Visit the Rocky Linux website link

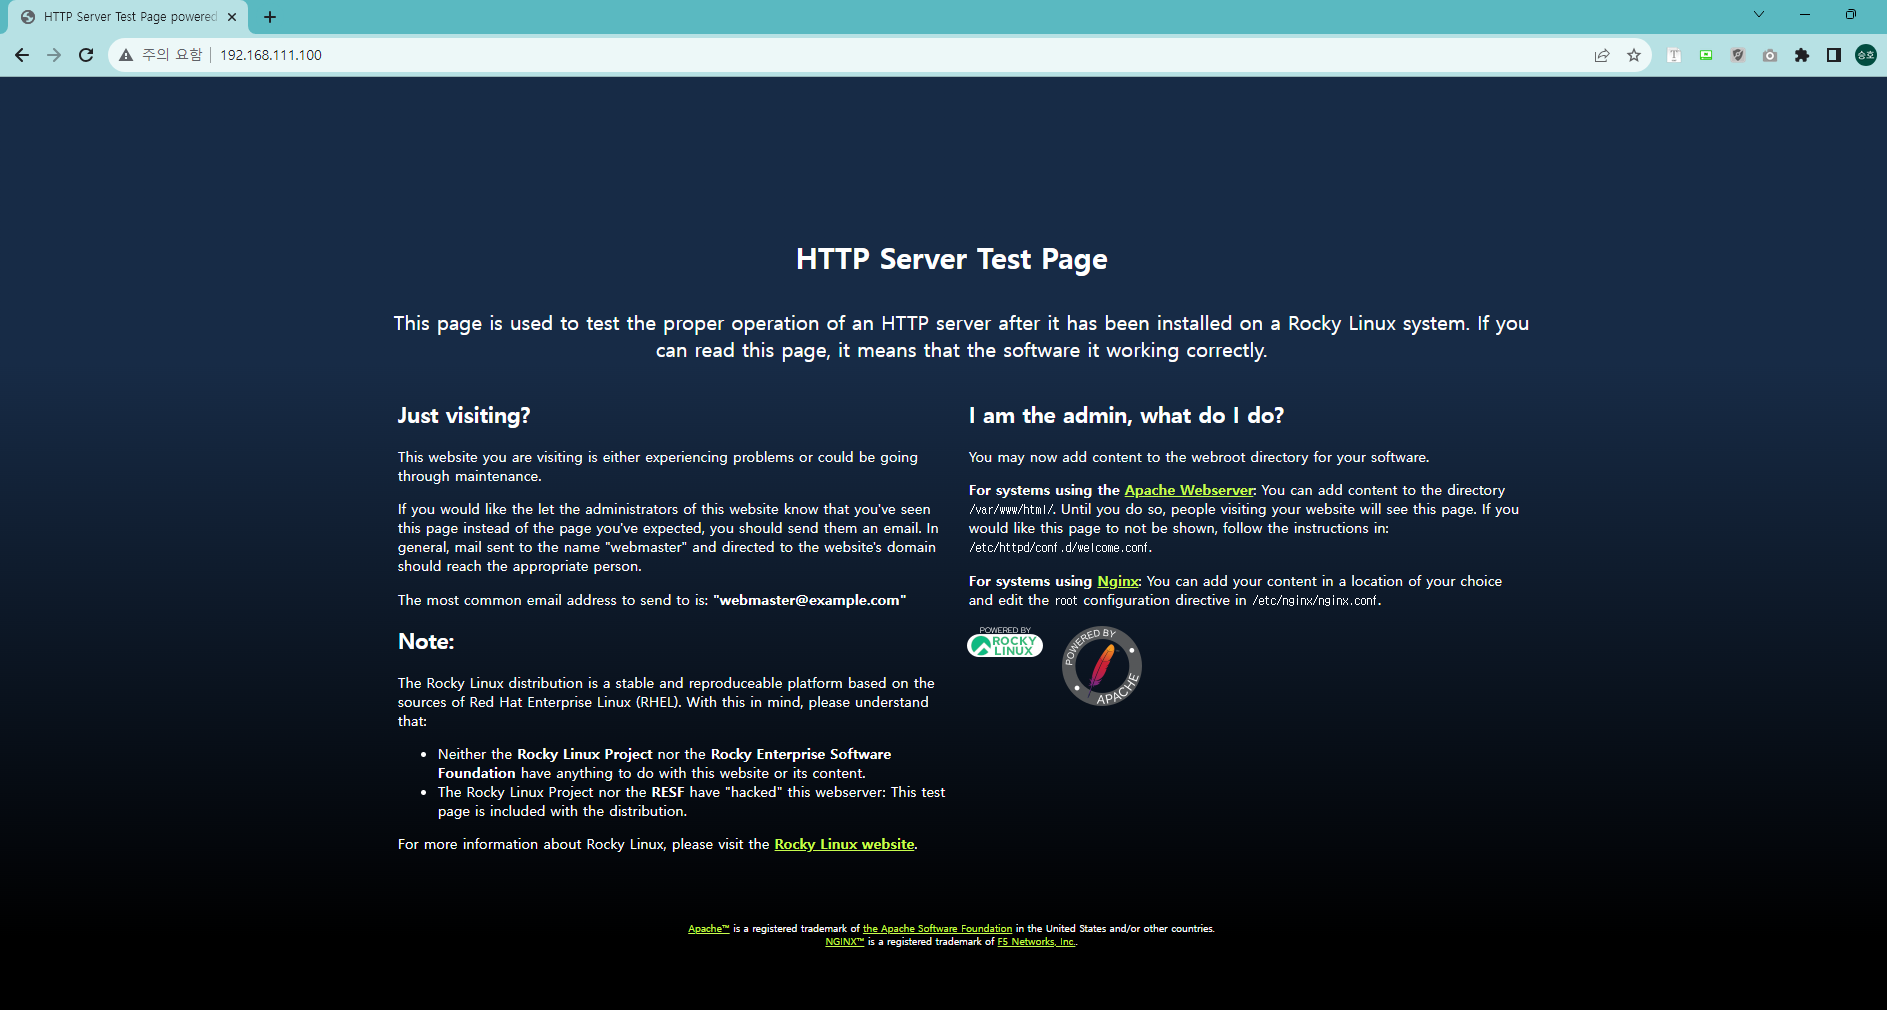point(844,844)
